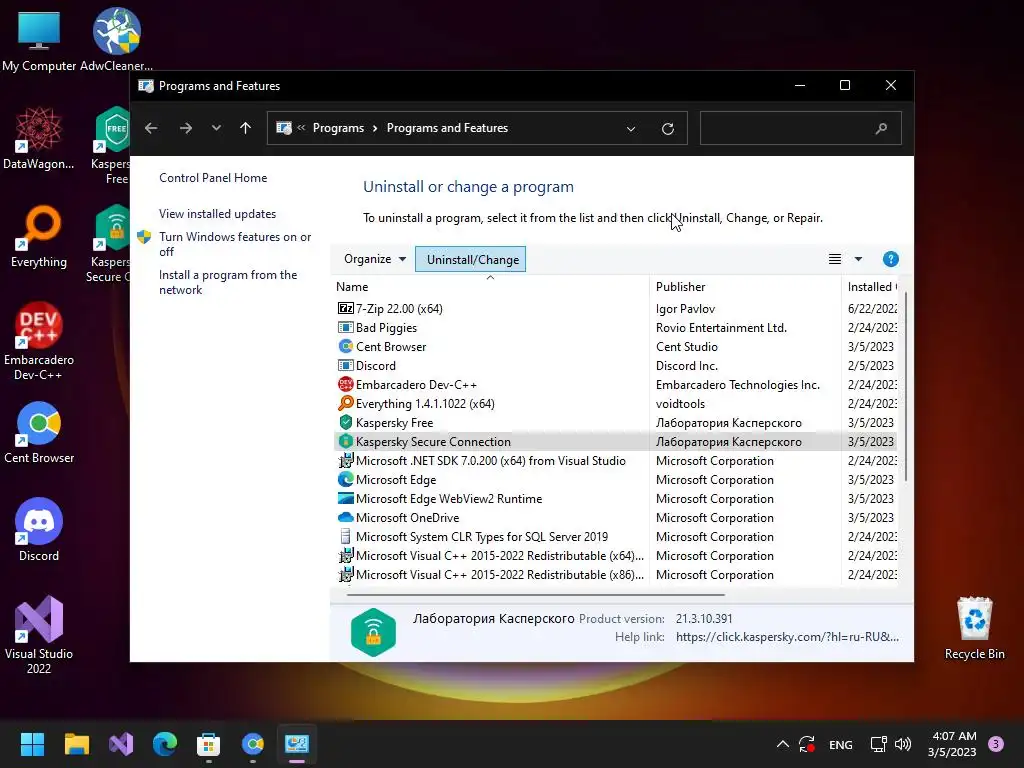Click the search box in Programs and Features
The image size is (1024, 768).
point(801,128)
